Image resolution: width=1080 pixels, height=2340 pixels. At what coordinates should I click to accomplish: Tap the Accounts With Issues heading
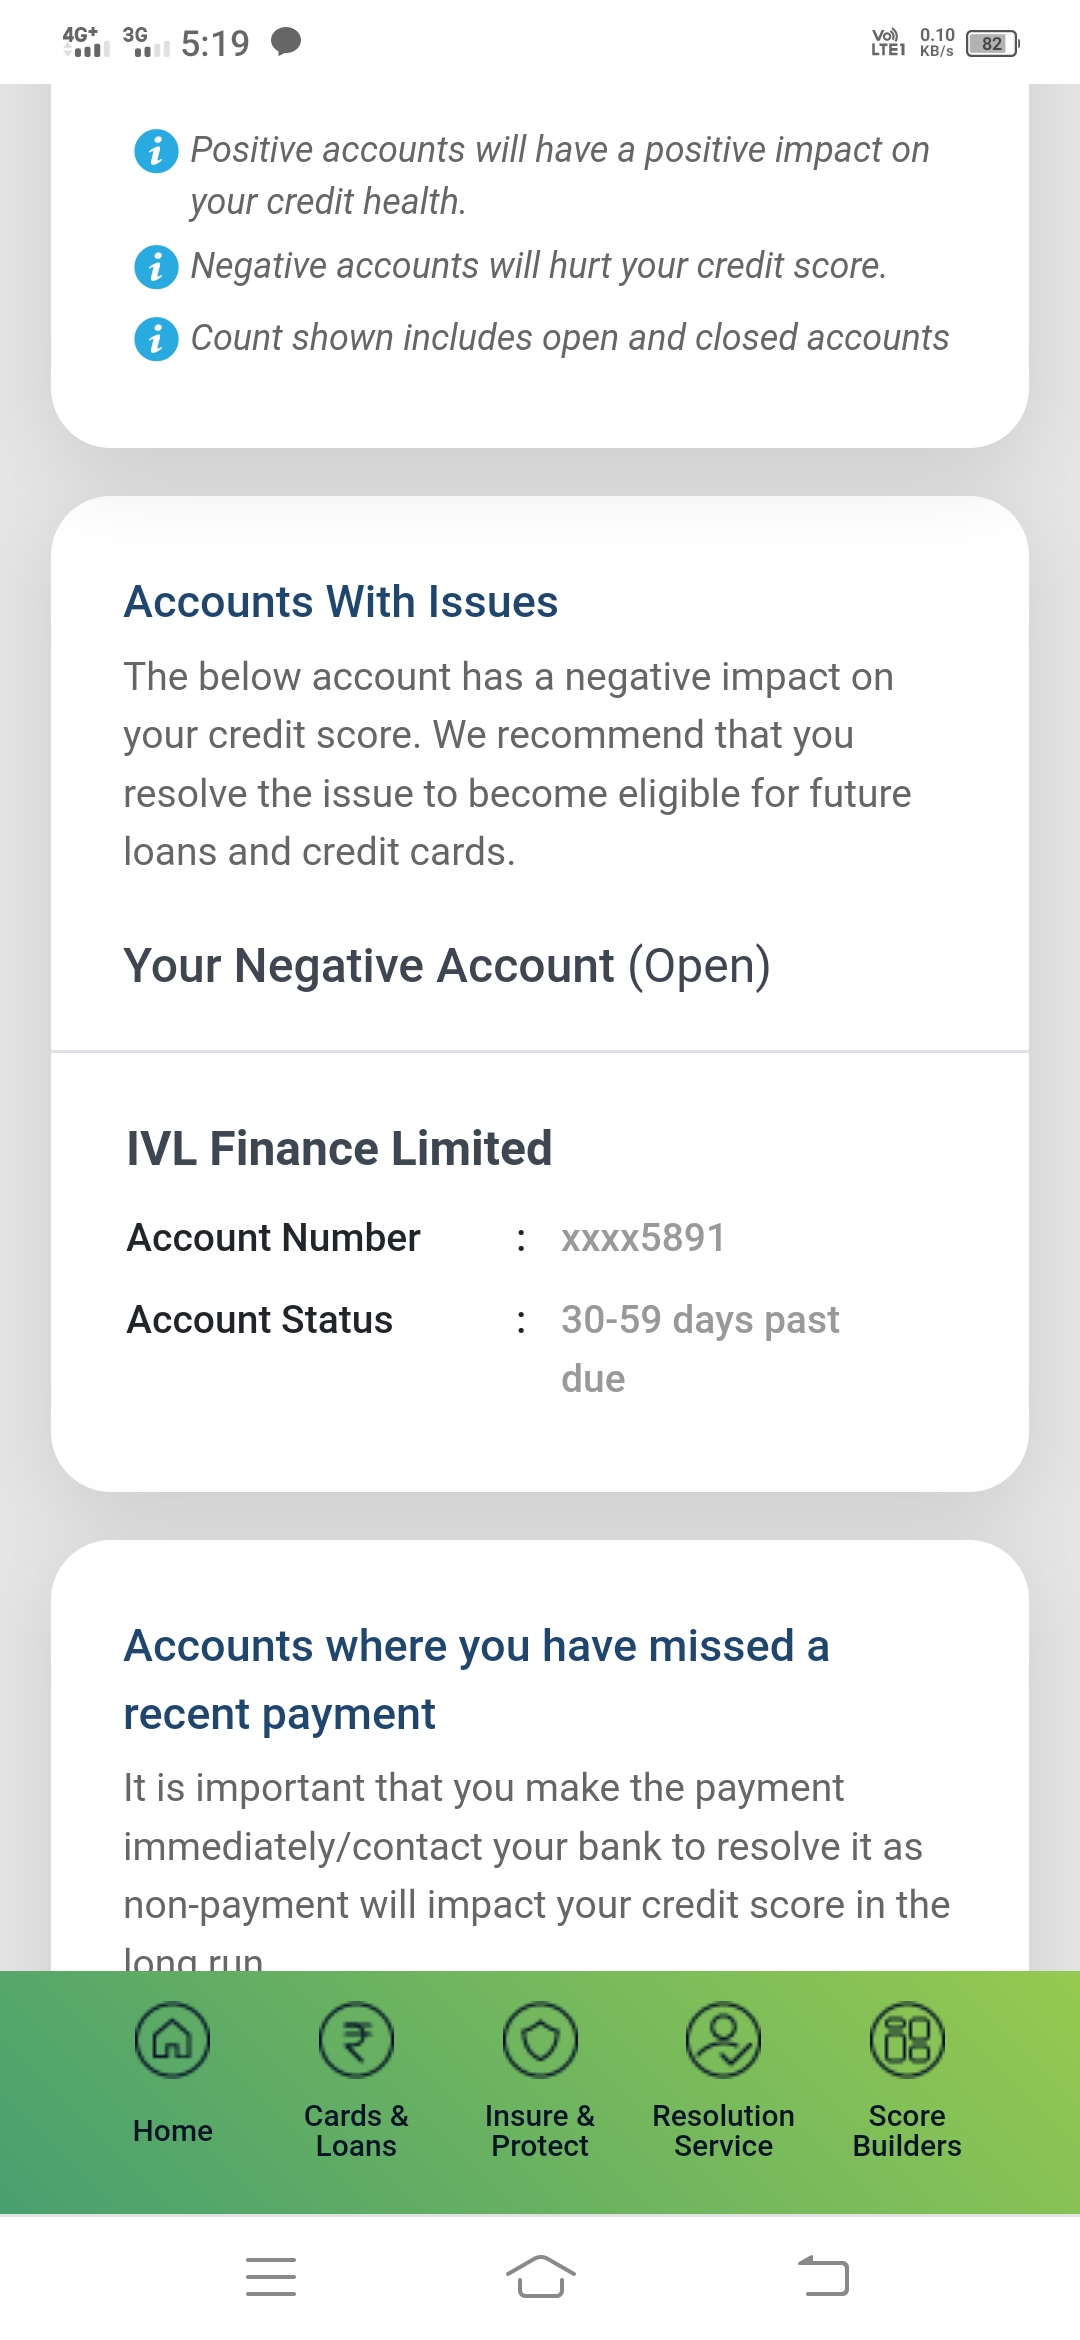click(341, 602)
